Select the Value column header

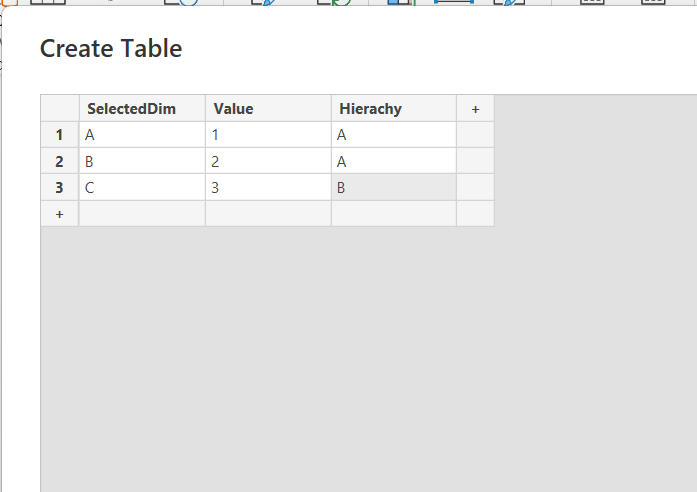tap(268, 108)
